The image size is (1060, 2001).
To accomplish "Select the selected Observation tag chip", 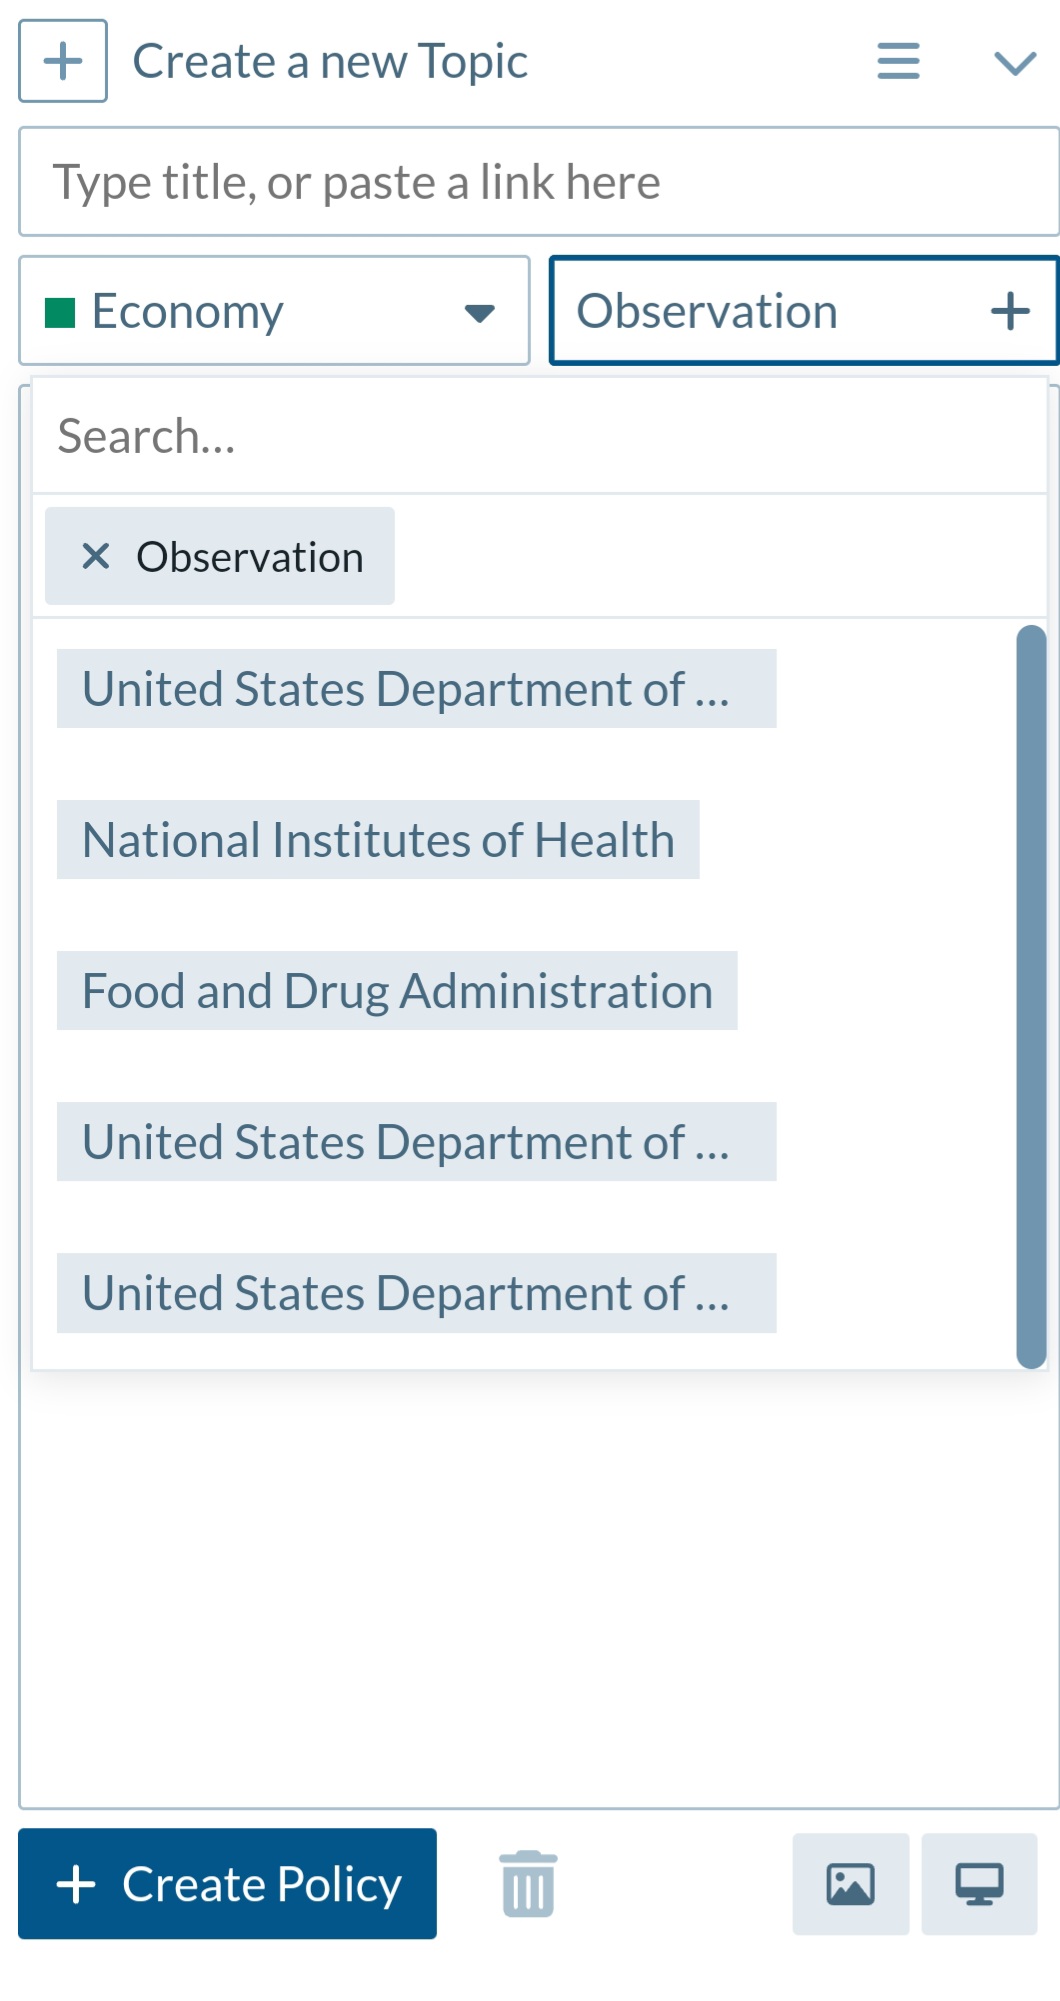I will point(220,556).
